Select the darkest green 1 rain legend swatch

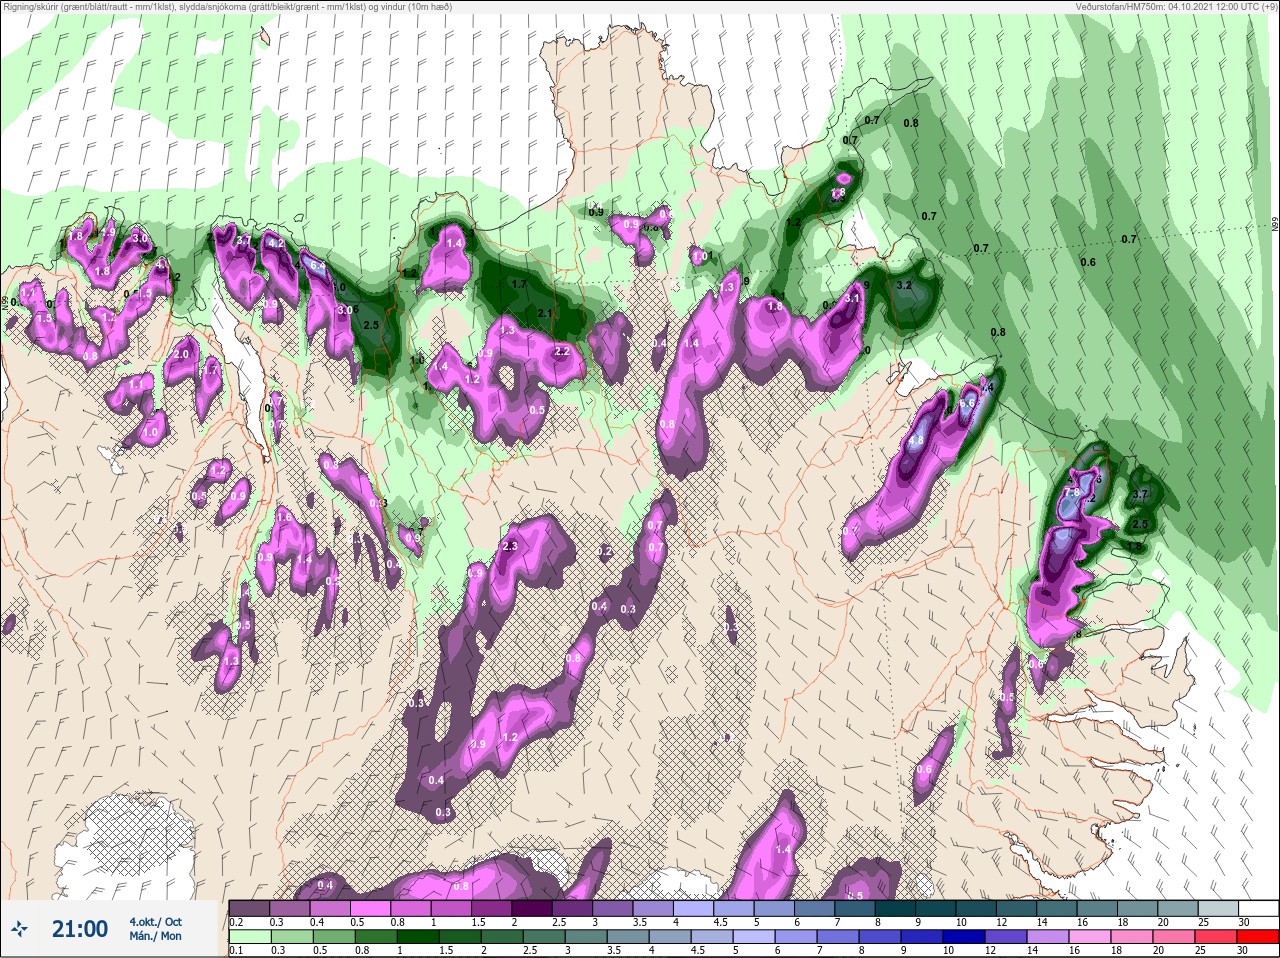(419, 938)
